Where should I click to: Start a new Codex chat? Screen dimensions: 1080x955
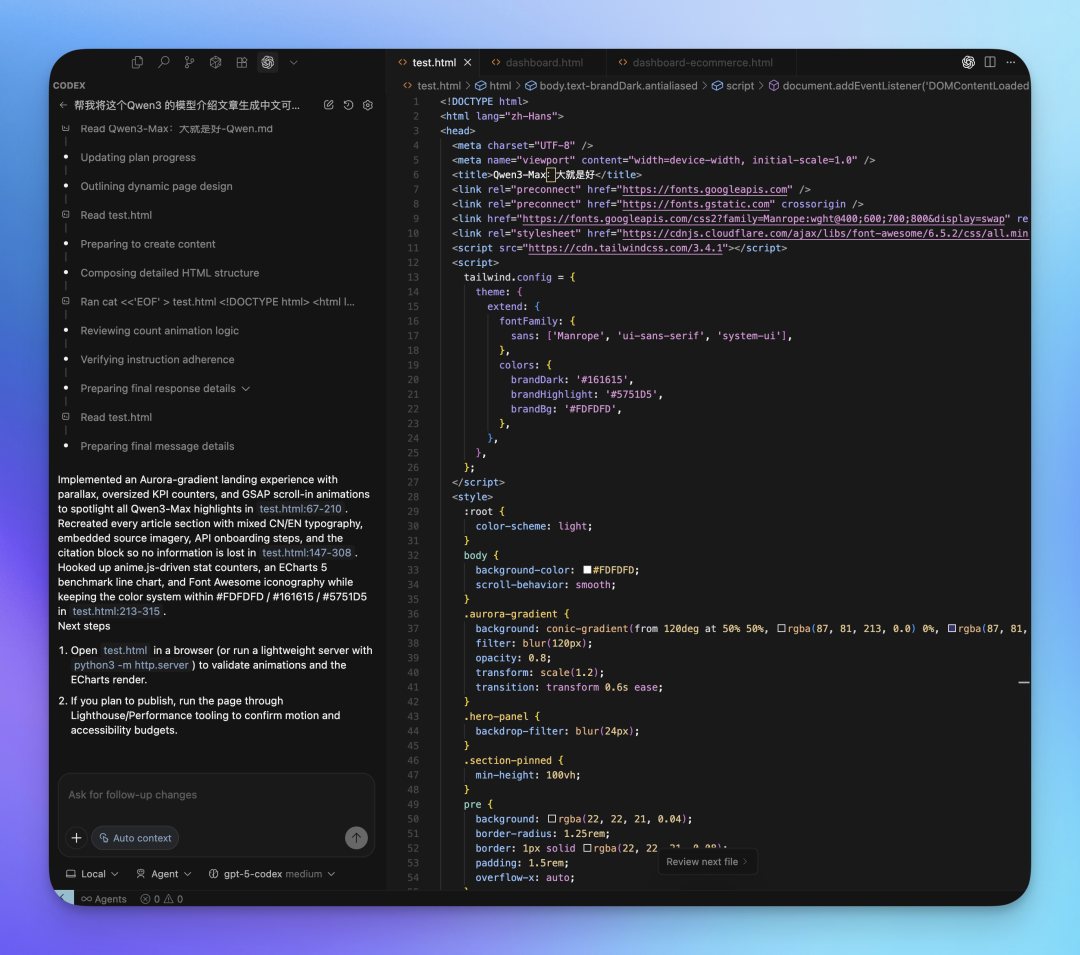[329, 105]
